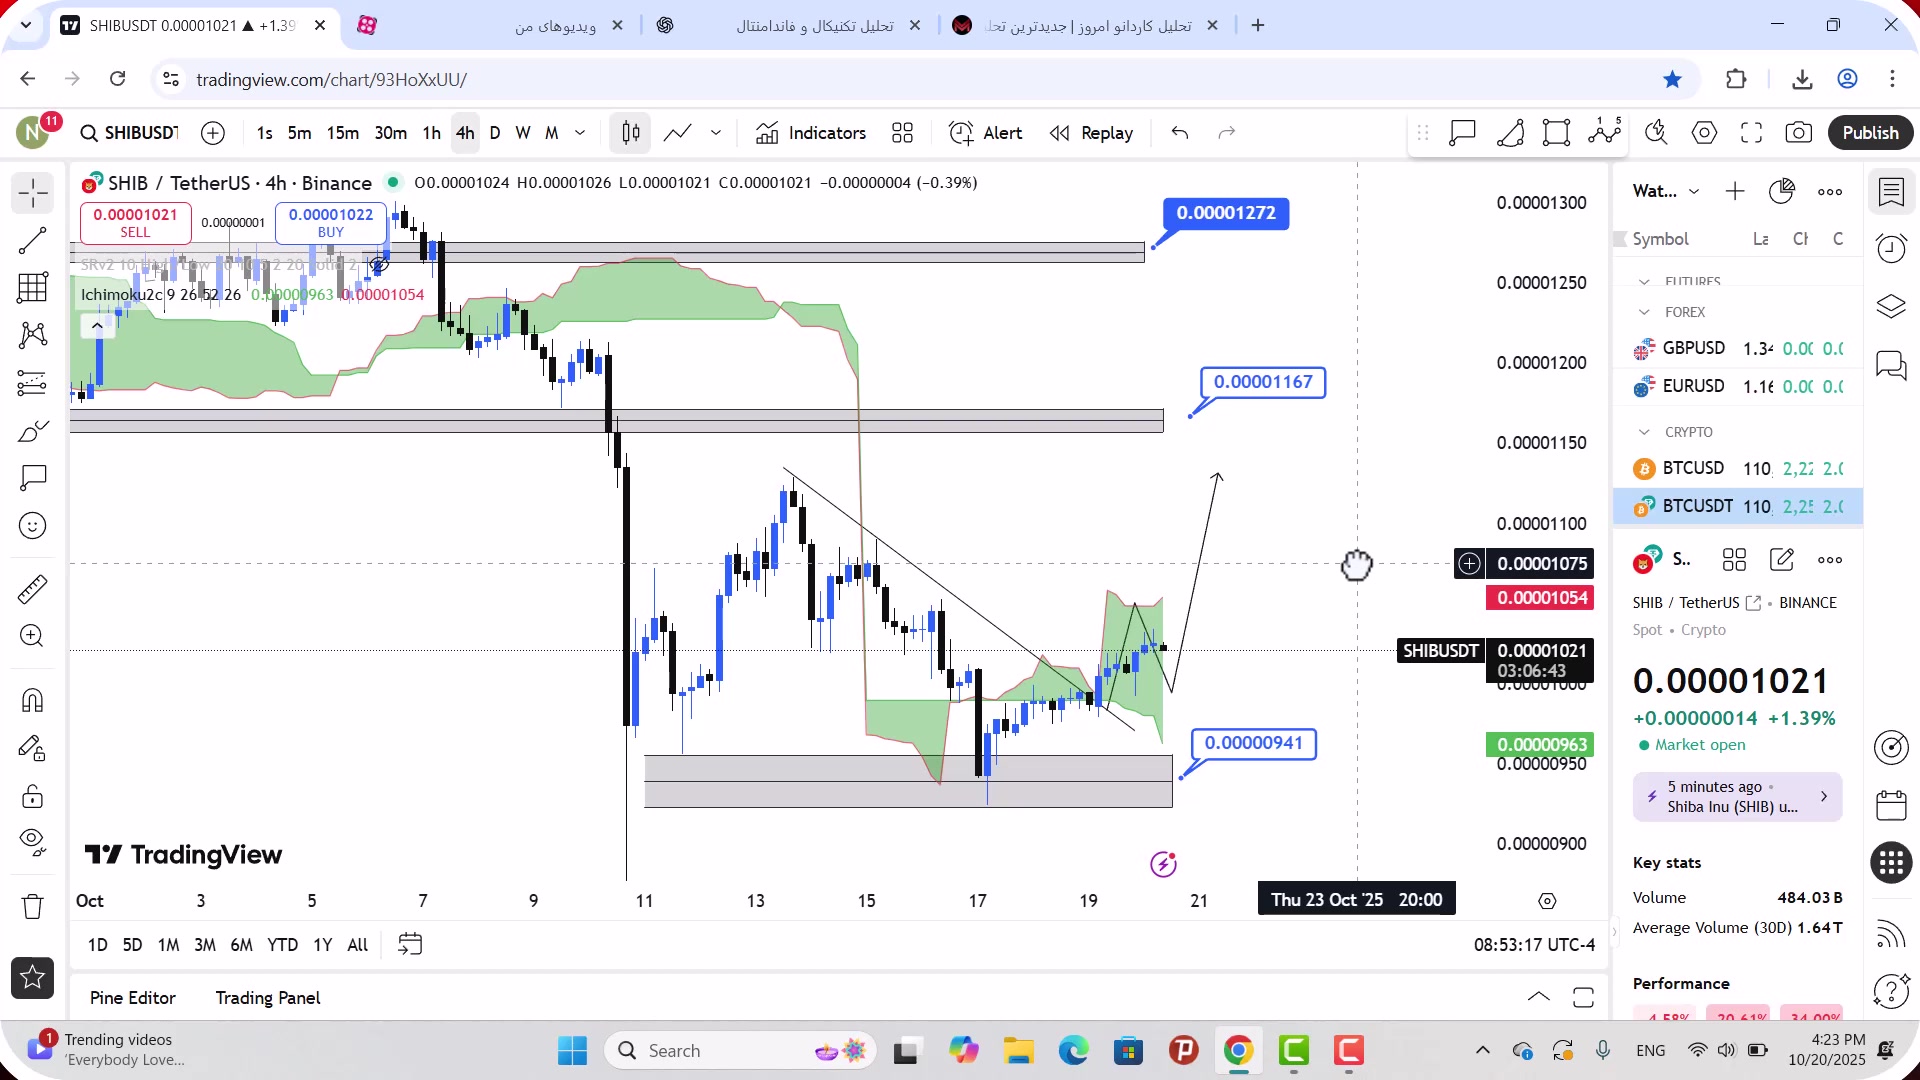
Task: Activate the zoom in tool
Action: click(32, 636)
